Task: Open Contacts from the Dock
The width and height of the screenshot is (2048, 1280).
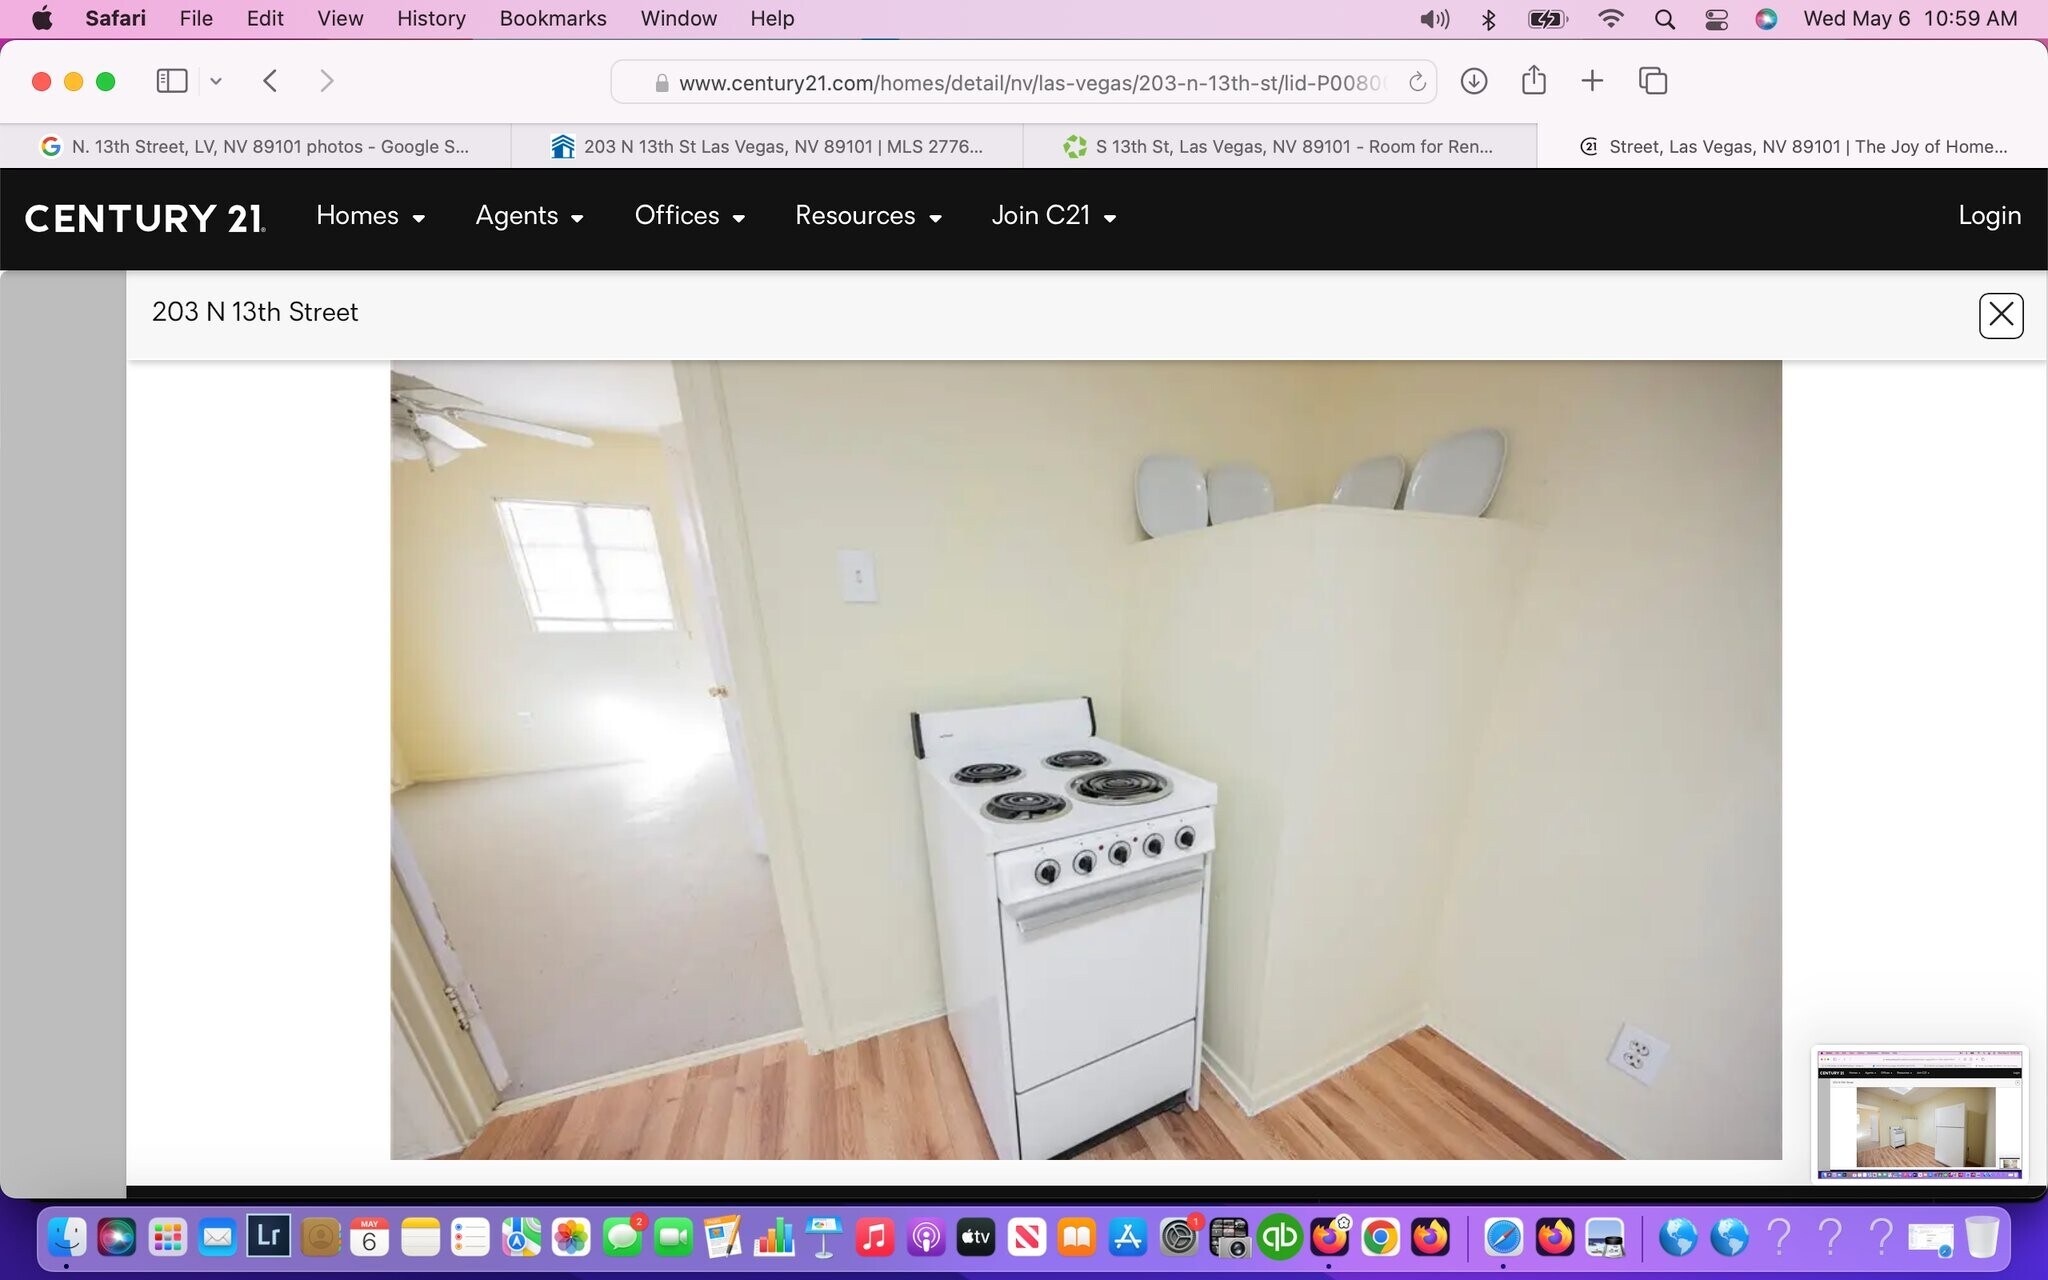Action: pyautogui.click(x=320, y=1237)
